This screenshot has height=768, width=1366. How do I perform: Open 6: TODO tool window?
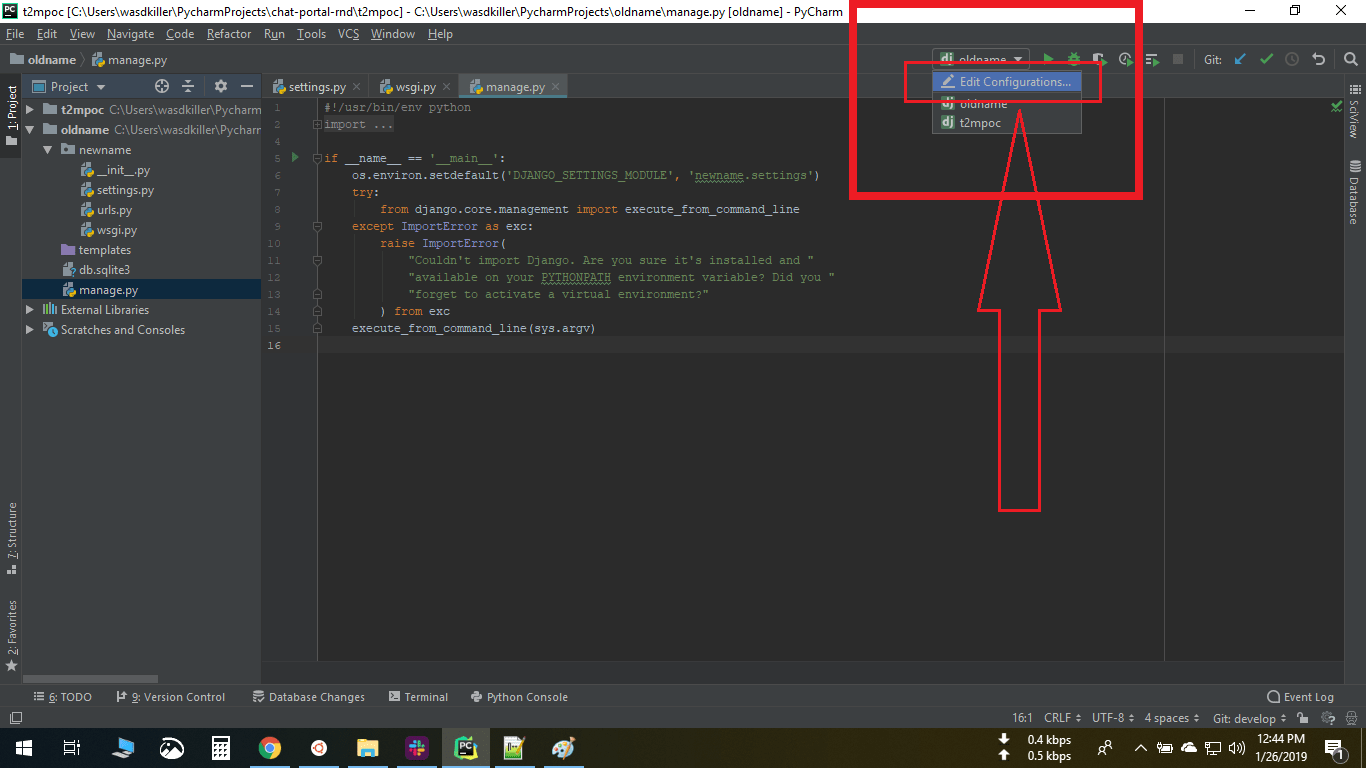point(62,697)
